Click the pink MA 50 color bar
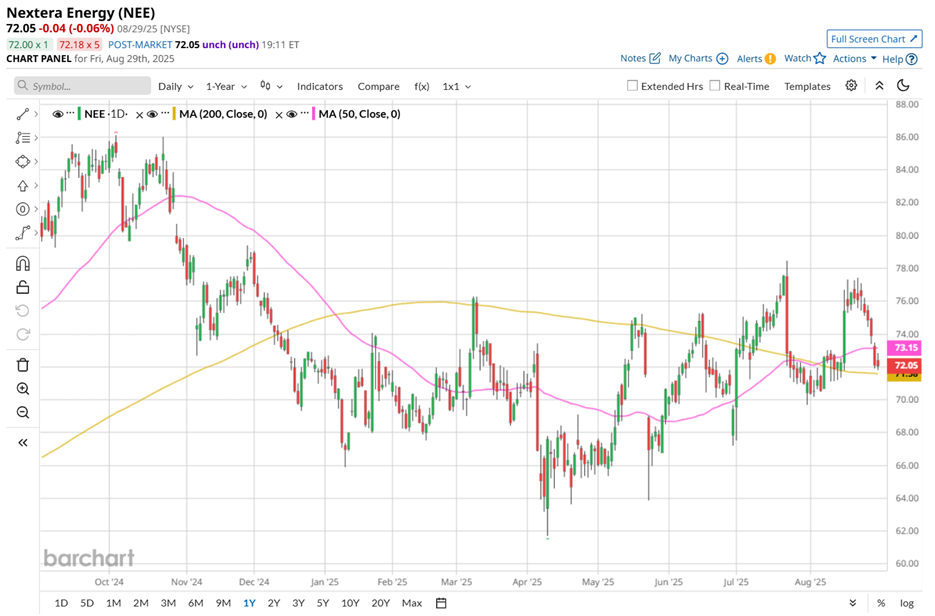 pos(314,114)
